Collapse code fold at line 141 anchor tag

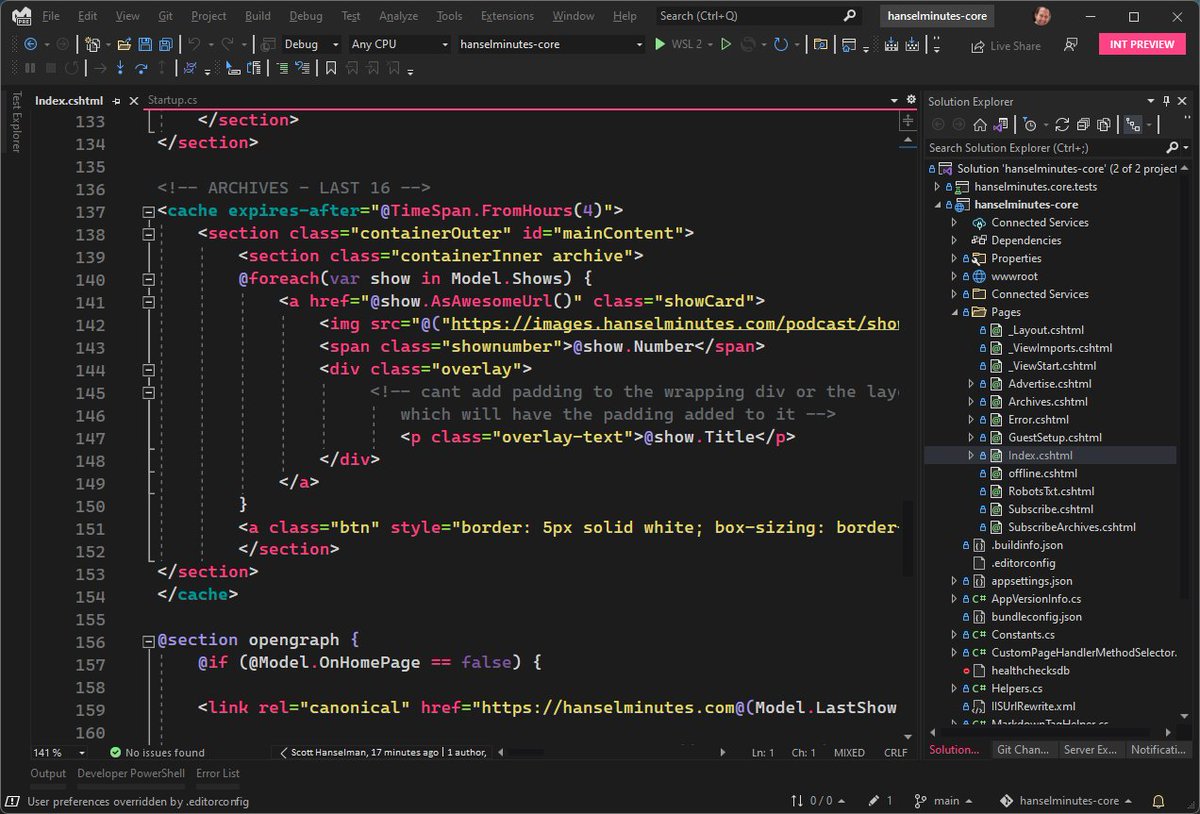click(148, 301)
